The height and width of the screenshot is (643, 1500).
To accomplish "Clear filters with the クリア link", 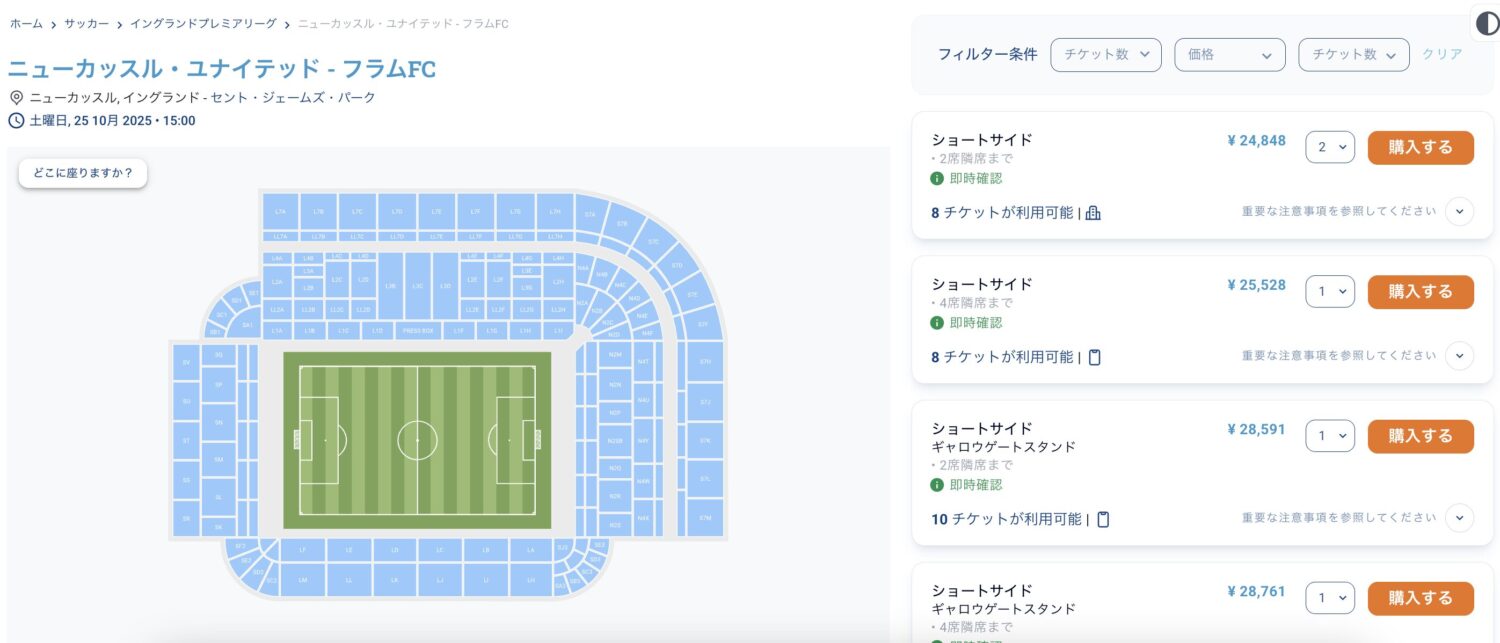I will pyautogui.click(x=1442, y=55).
